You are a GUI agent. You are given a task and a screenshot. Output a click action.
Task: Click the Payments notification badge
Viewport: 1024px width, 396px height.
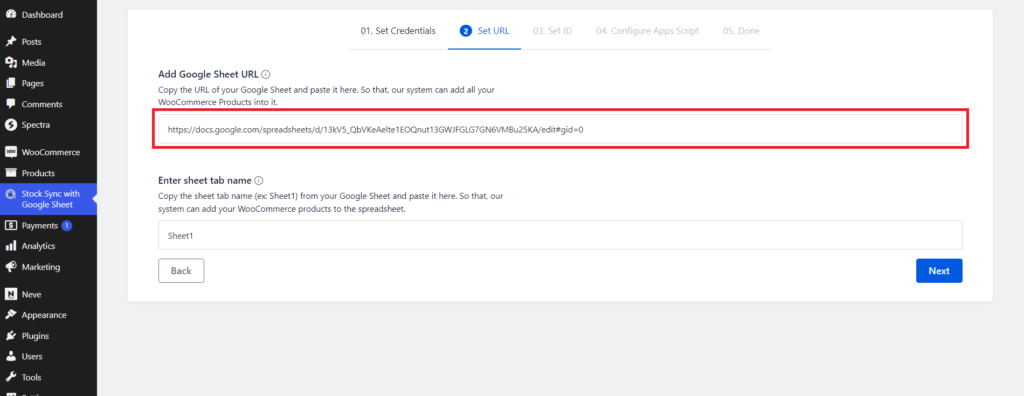coord(67,225)
